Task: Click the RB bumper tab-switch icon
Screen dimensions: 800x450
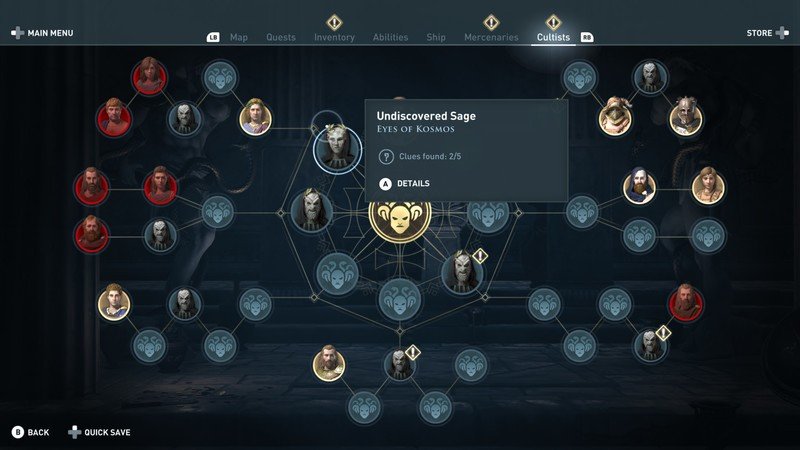Action: click(x=587, y=37)
